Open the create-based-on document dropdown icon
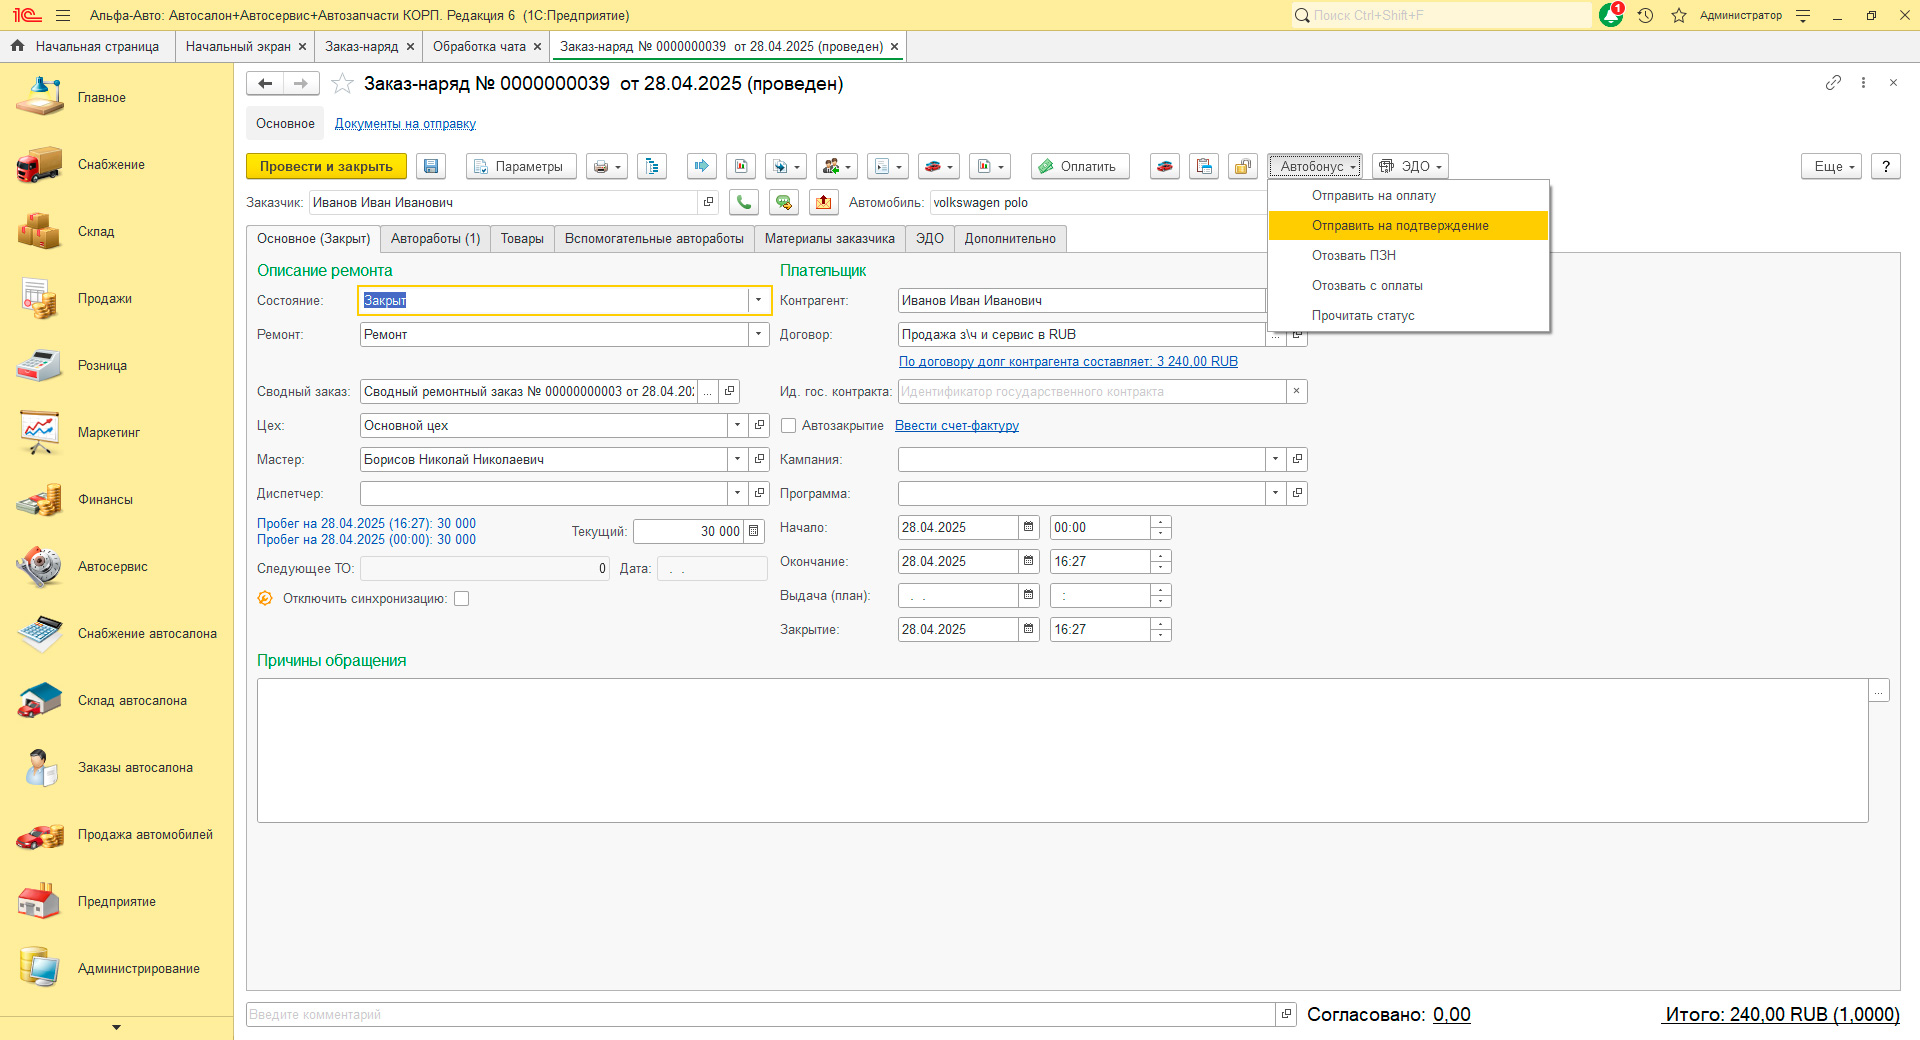 pyautogui.click(x=786, y=166)
